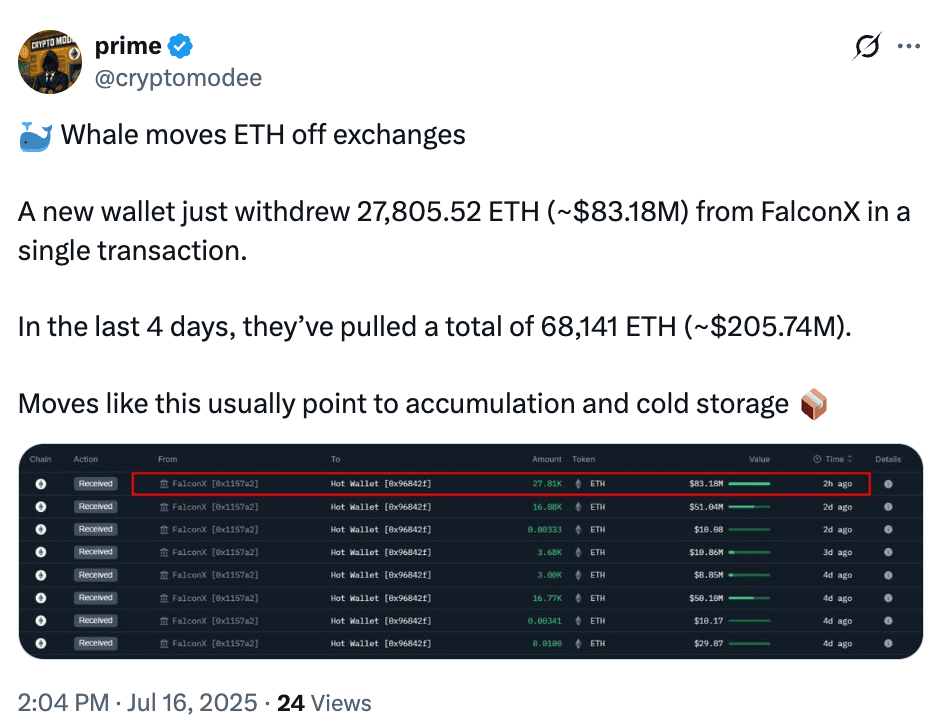Open the Grok slashed-circle icon
The height and width of the screenshot is (726, 942).
tap(867, 46)
